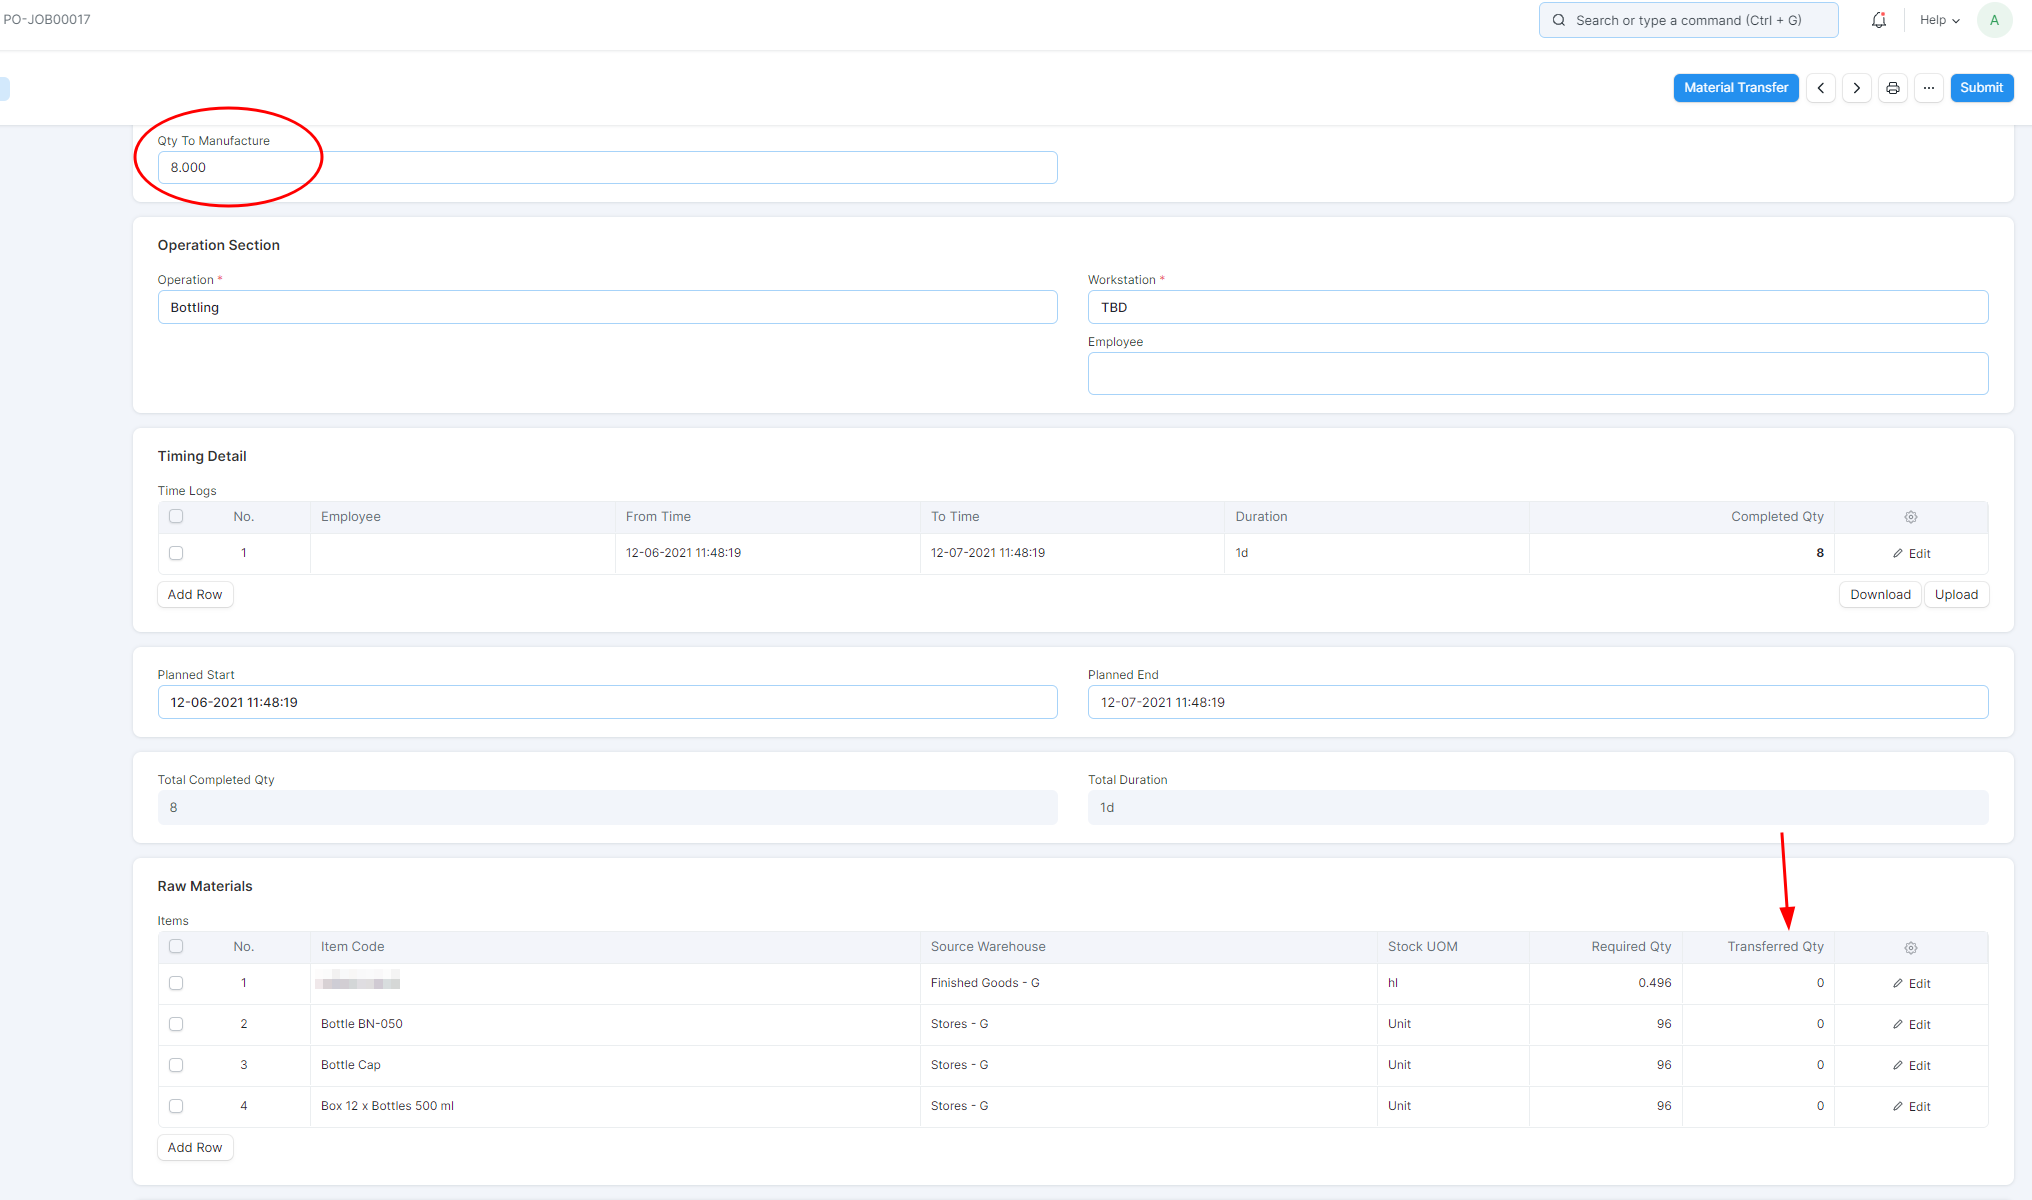Expand the Help dropdown menu

point(1939,20)
